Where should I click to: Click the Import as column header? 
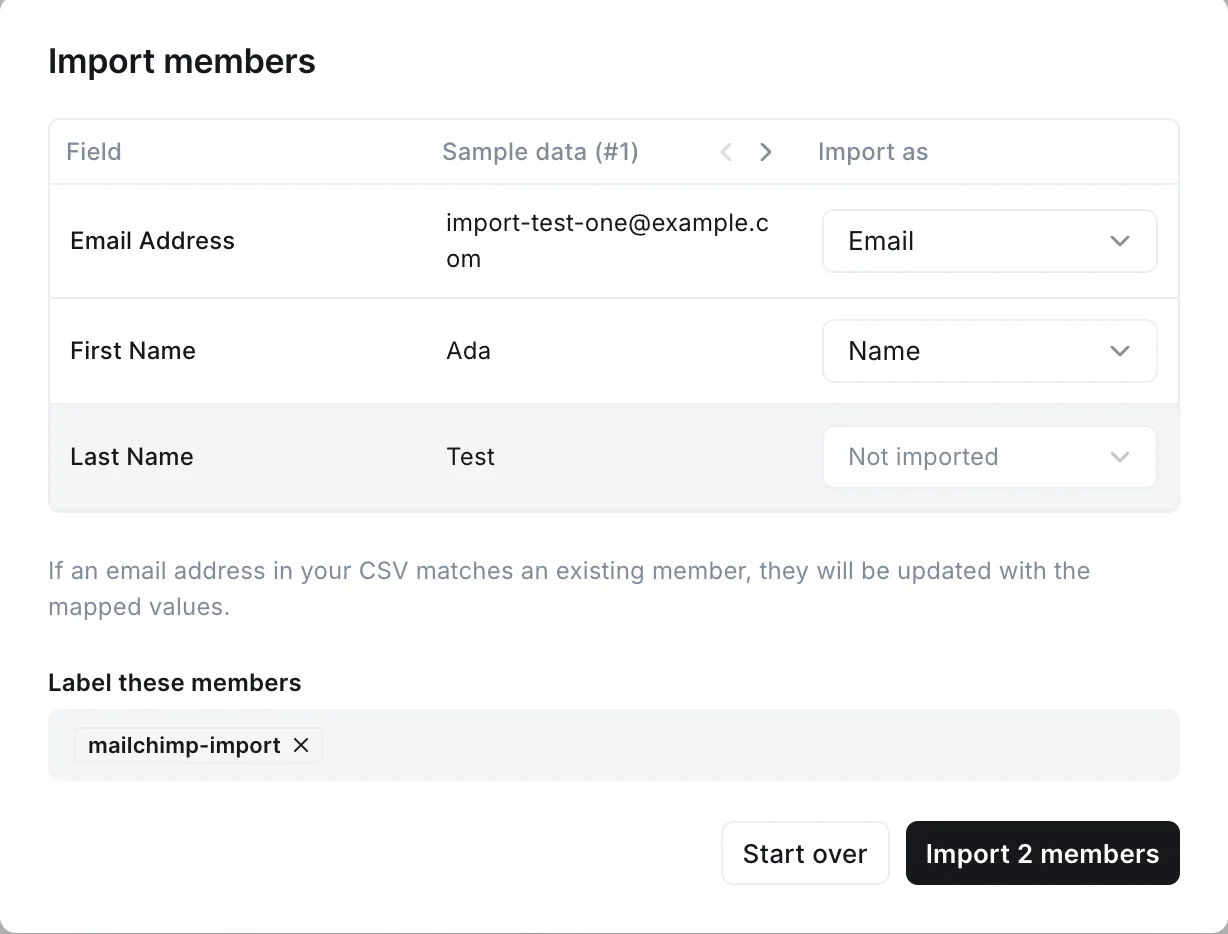(x=873, y=152)
